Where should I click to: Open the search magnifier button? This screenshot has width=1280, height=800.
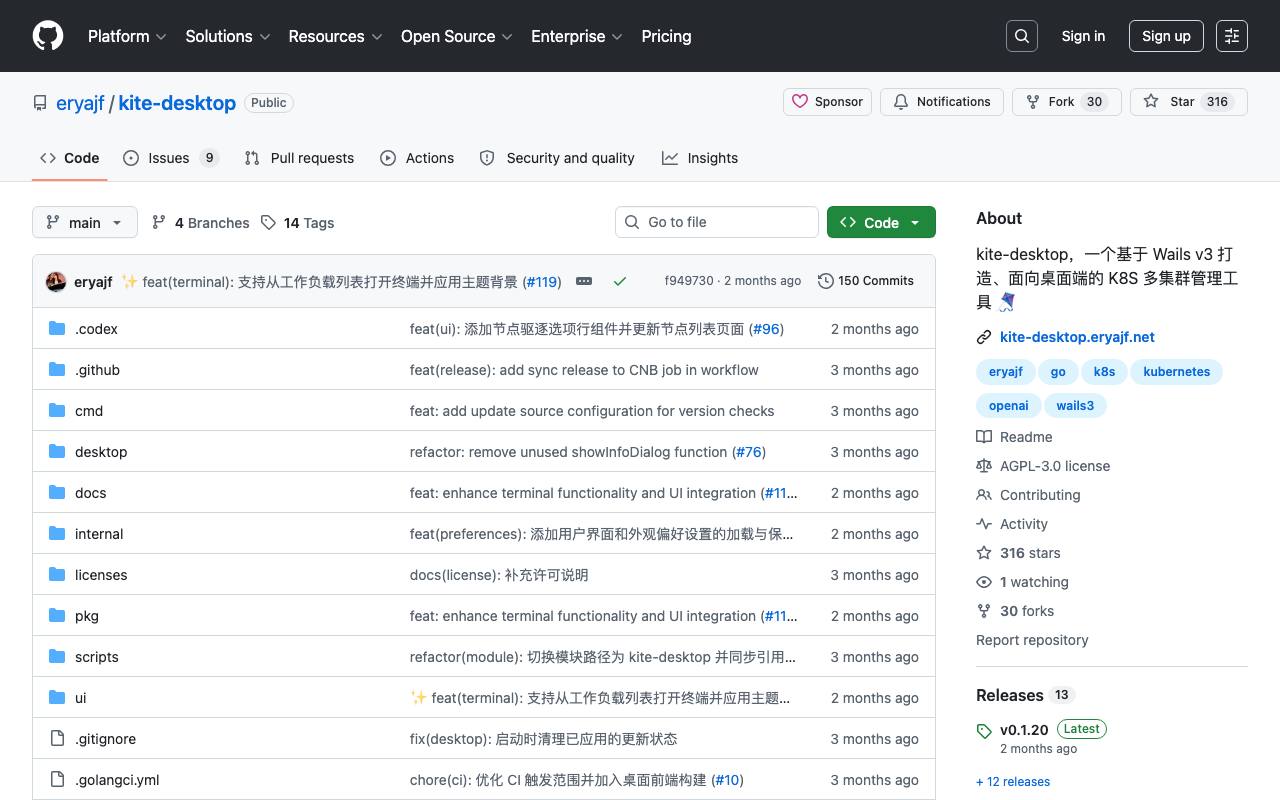(x=1022, y=36)
